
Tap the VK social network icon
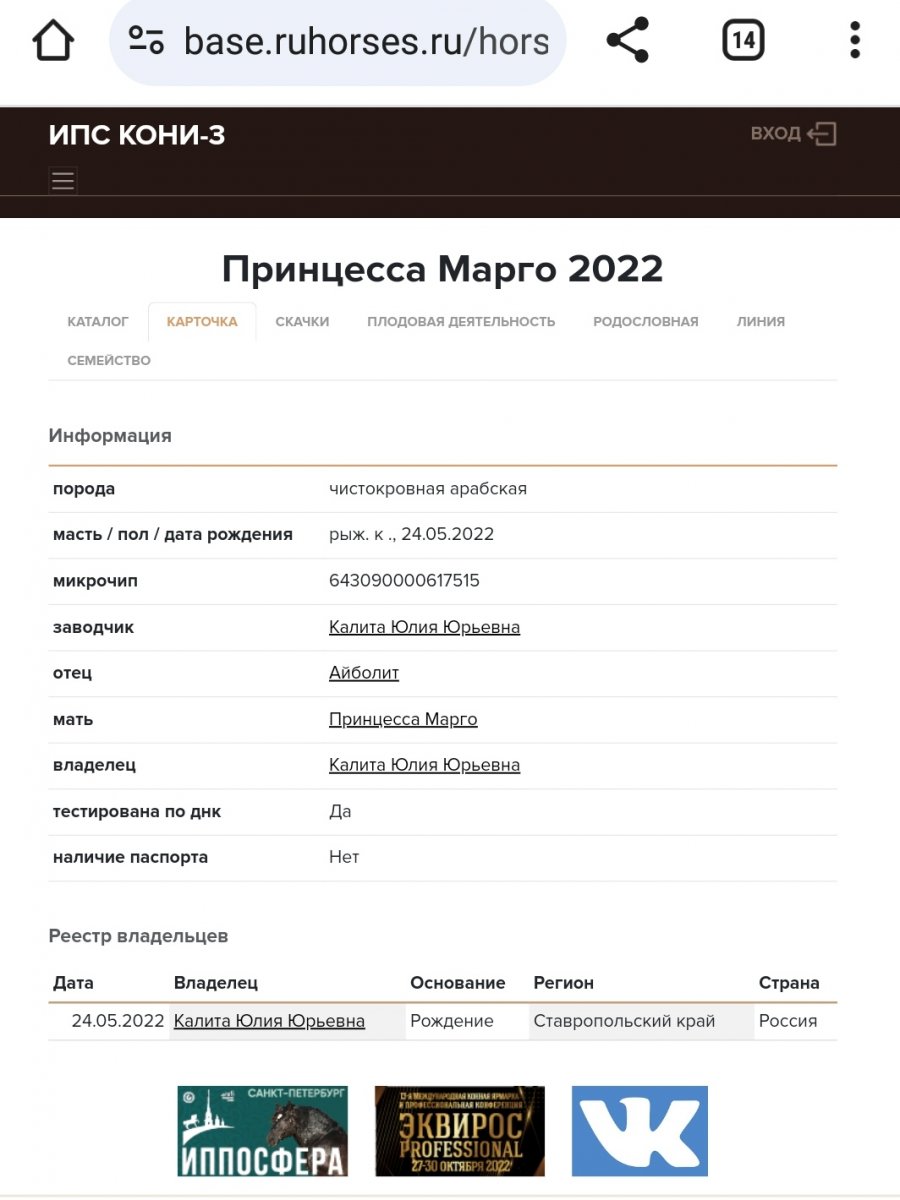pyautogui.click(x=639, y=1131)
